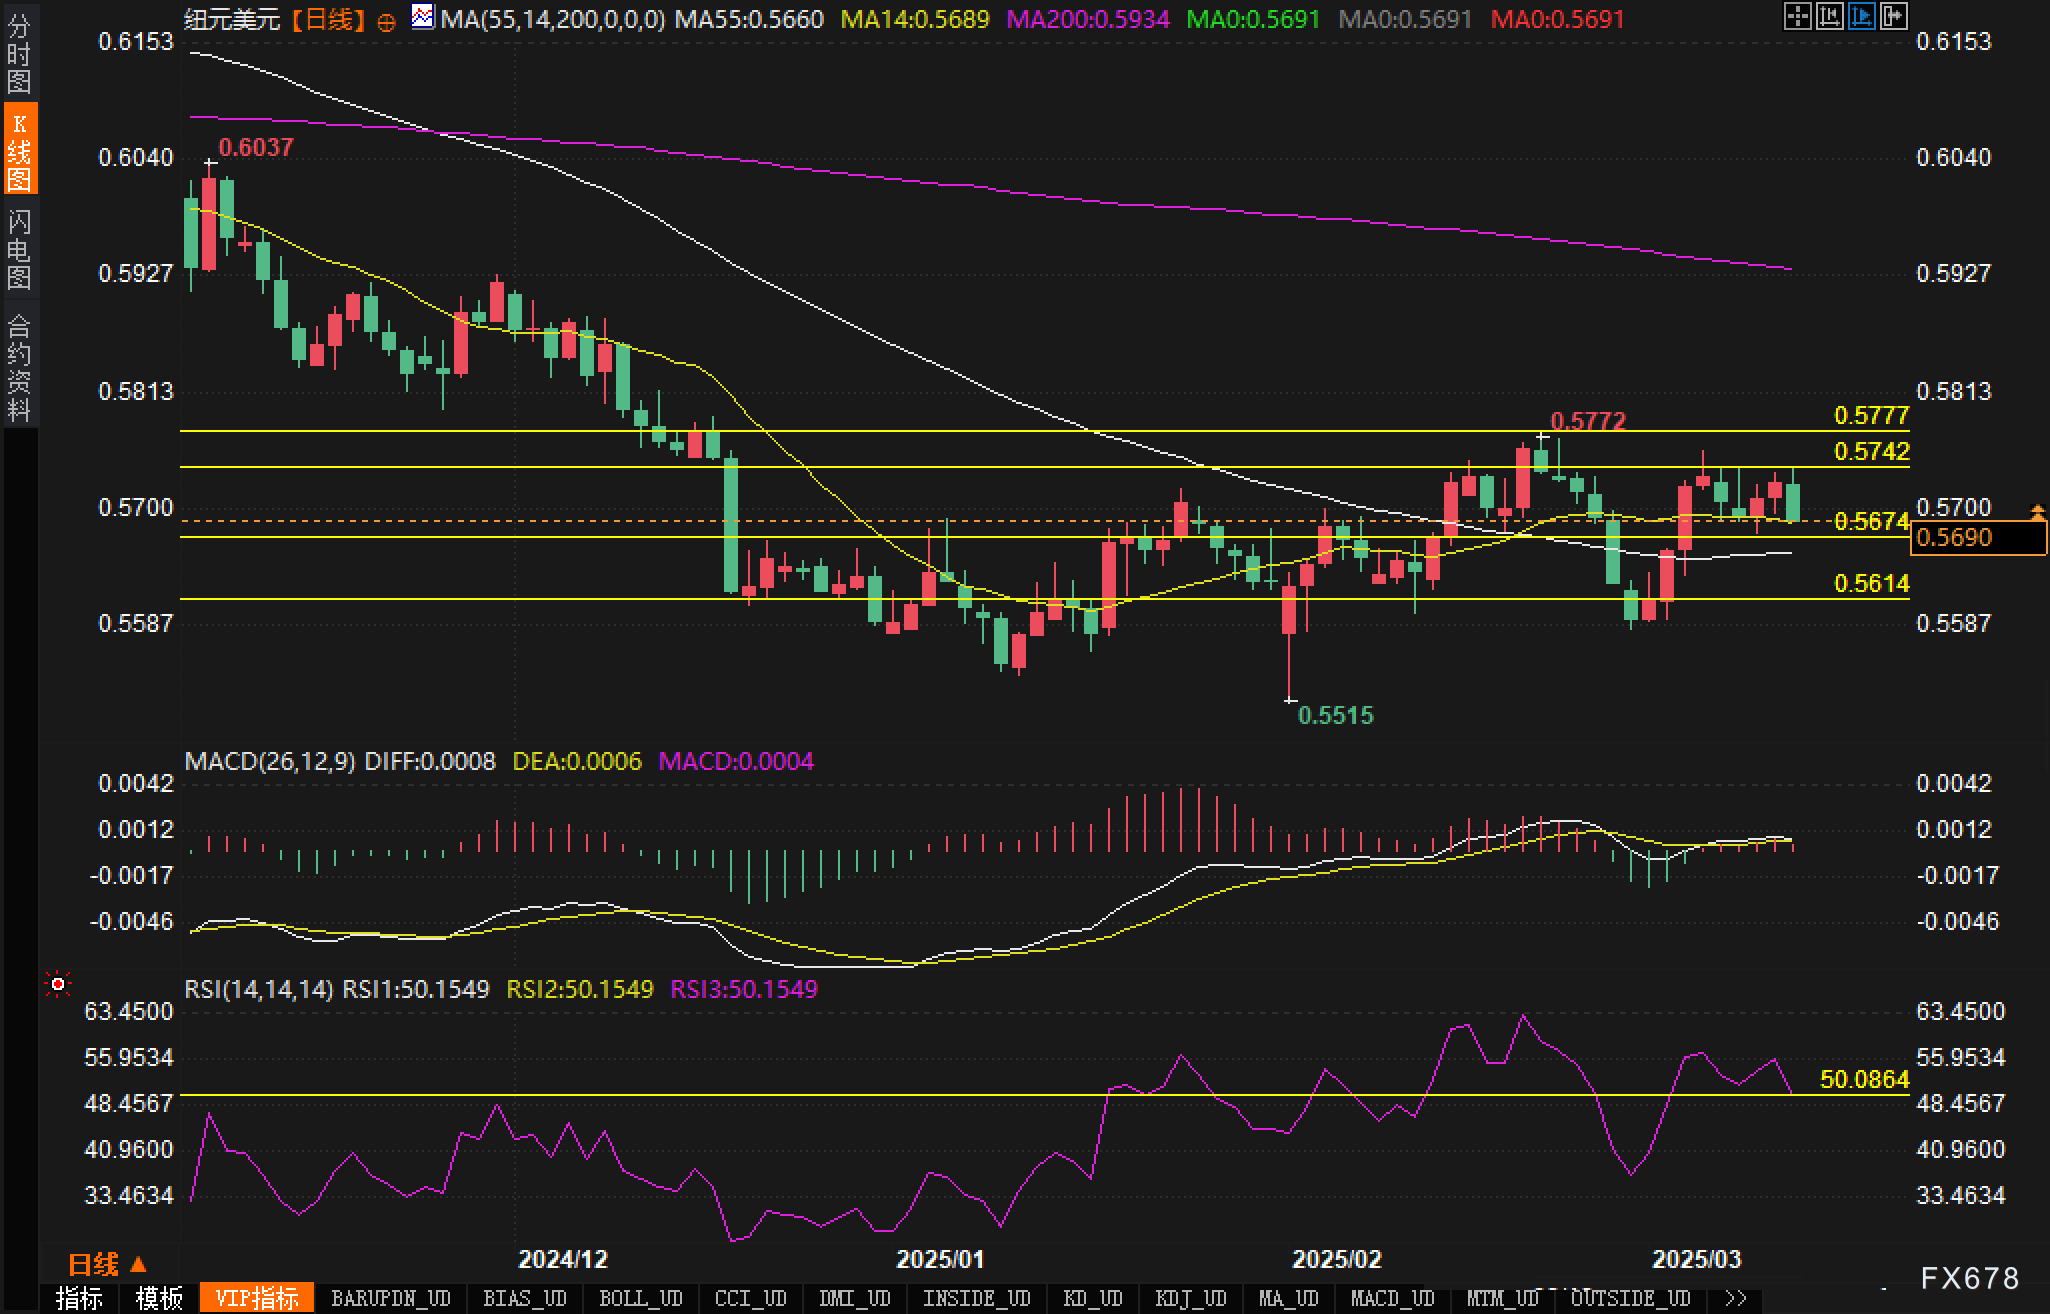Expand more indicators with >> arrow
The image size is (2050, 1314).
click(1736, 1298)
